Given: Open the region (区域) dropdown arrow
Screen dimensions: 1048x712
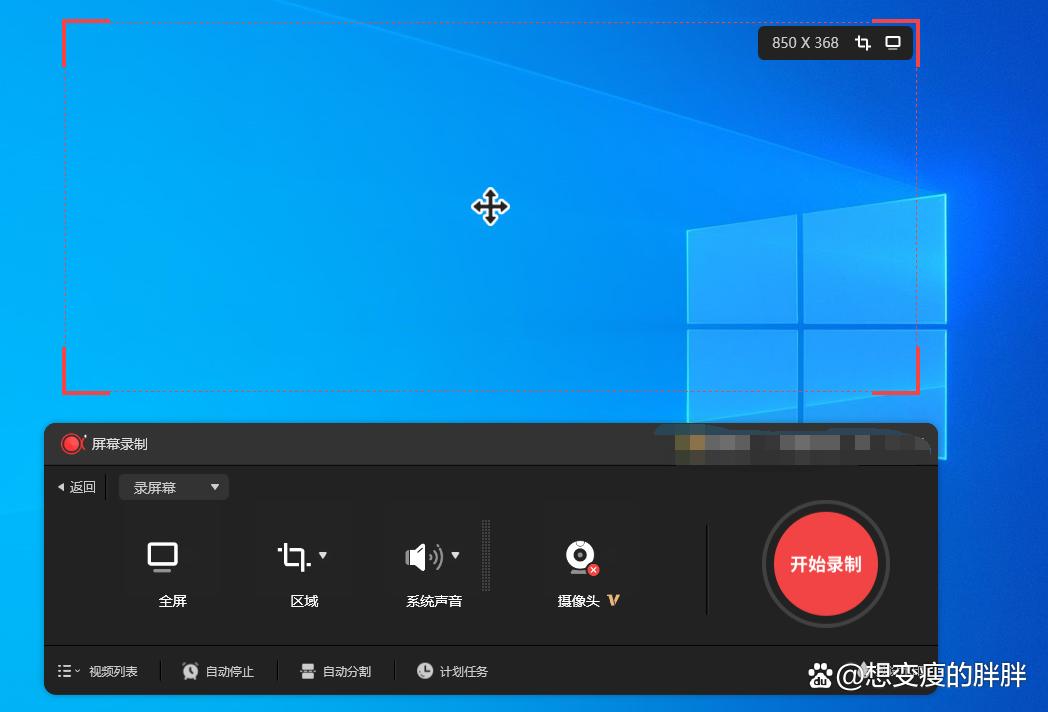Looking at the screenshot, I should click(323, 555).
